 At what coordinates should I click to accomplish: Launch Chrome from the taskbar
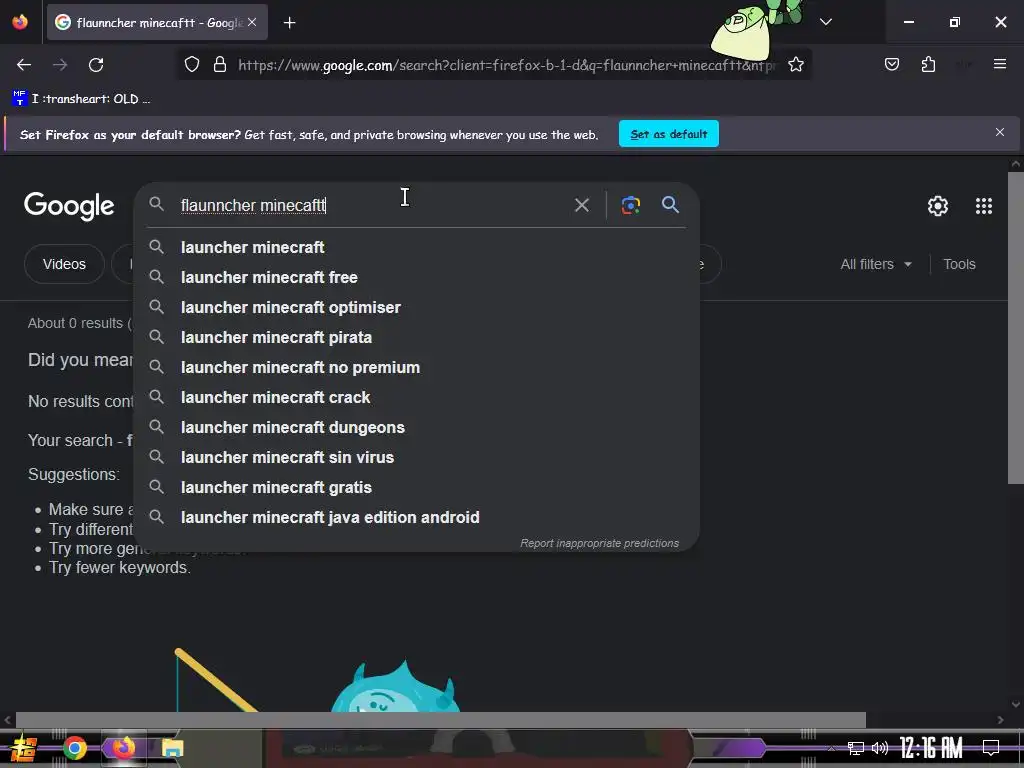[74, 748]
